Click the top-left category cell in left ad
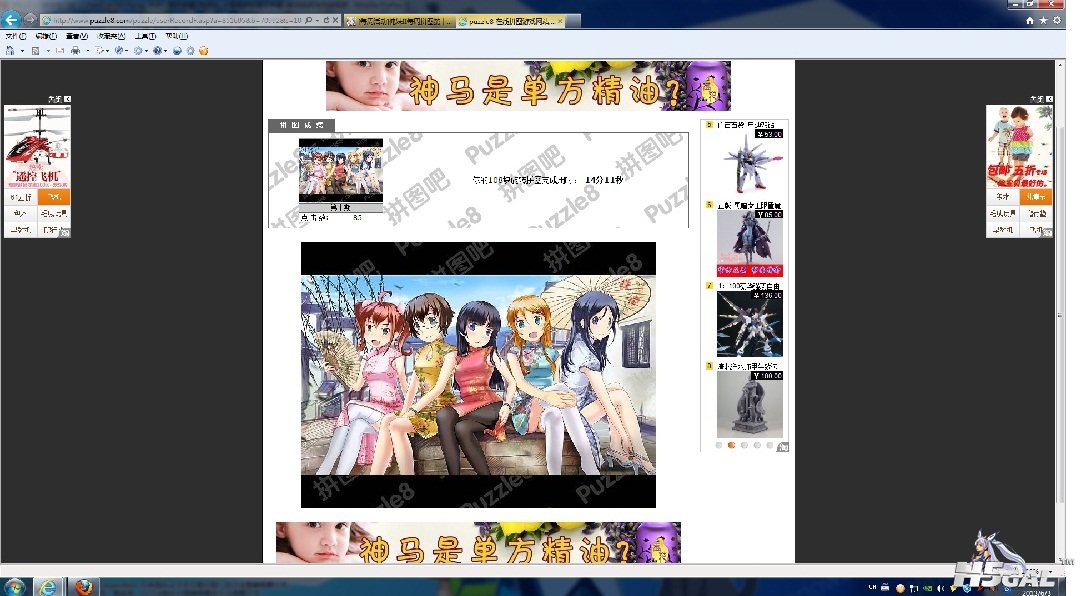1080x596 pixels. (21, 197)
